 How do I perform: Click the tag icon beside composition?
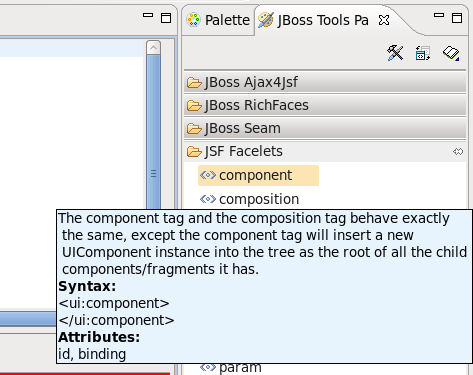pyautogui.click(x=208, y=199)
